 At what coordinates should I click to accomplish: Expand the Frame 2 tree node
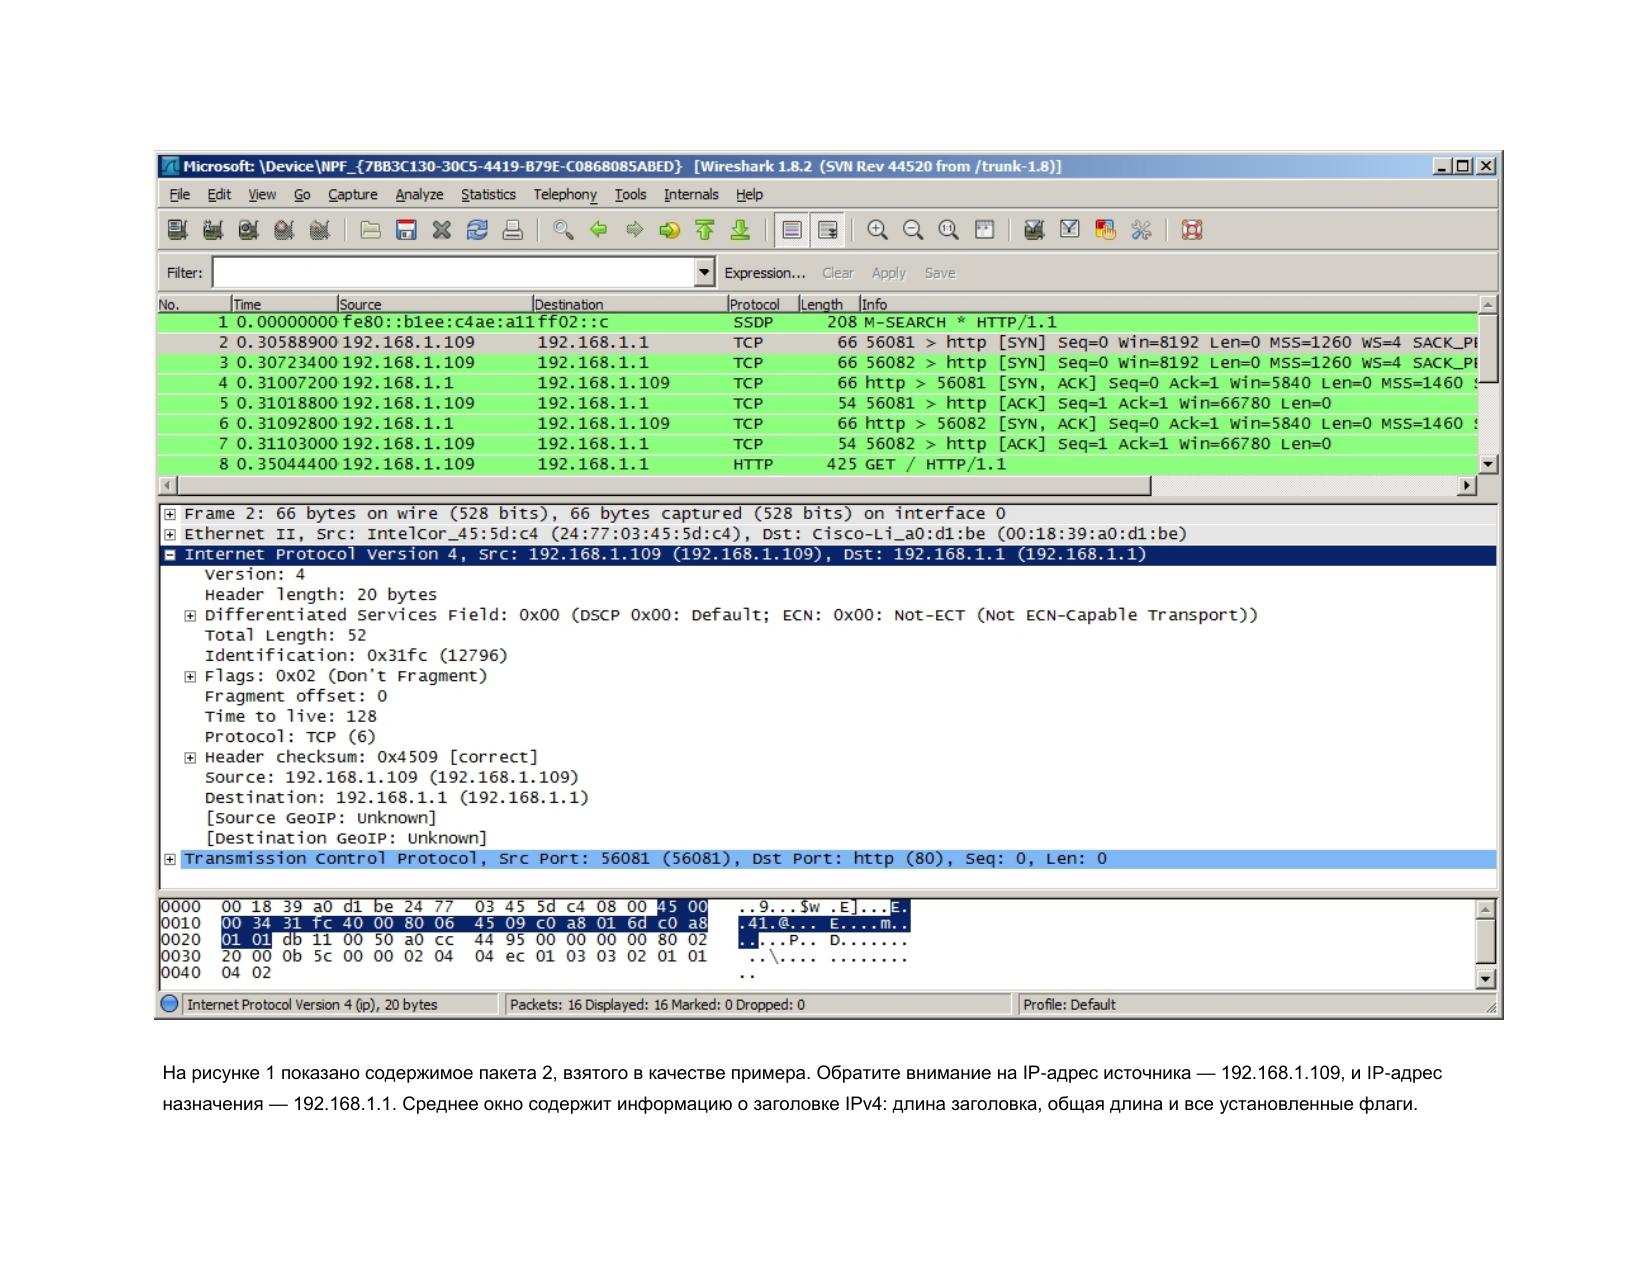(170, 514)
